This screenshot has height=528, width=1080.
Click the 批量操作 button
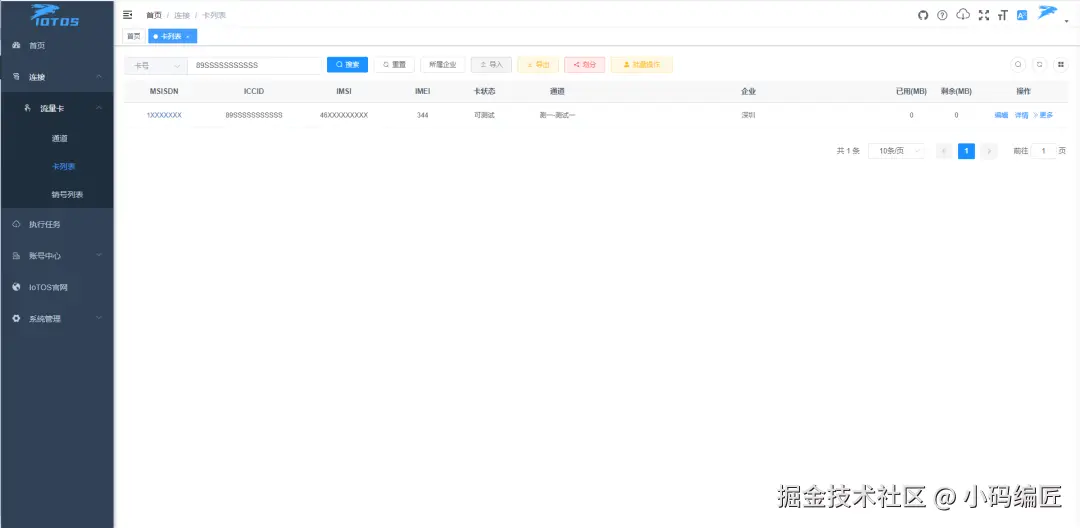pyautogui.click(x=641, y=65)
